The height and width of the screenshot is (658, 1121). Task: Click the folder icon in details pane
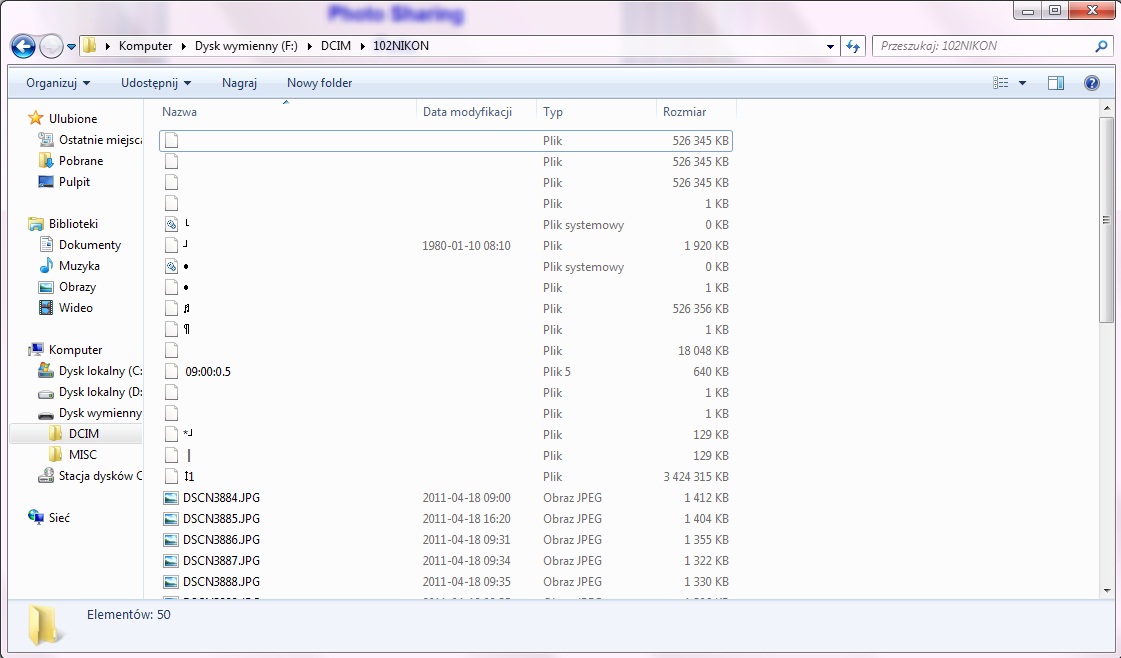tap(44, 625)
